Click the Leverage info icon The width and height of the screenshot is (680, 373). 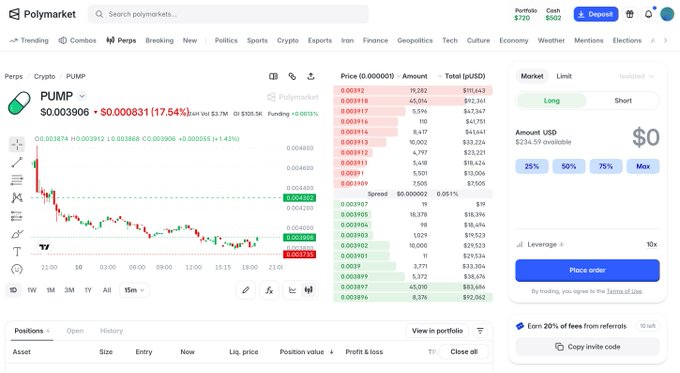[x=561, y=245]
